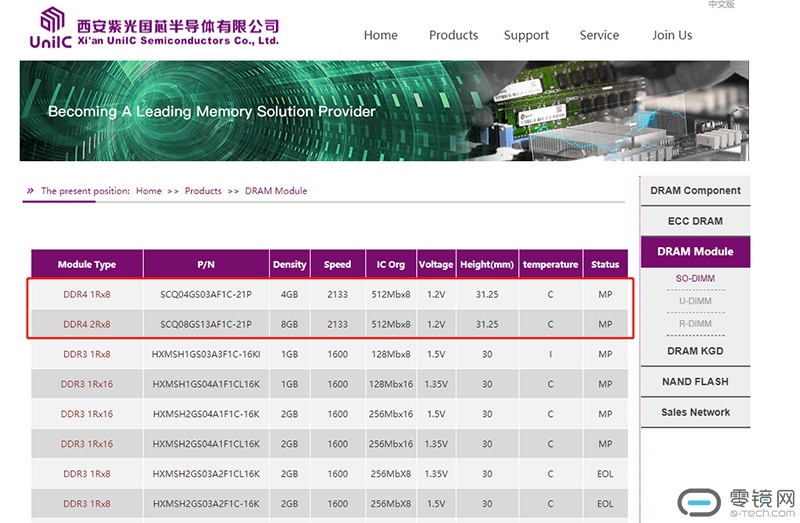
Task: Choose R-DIMM submenu item
Action: (695, 324)
